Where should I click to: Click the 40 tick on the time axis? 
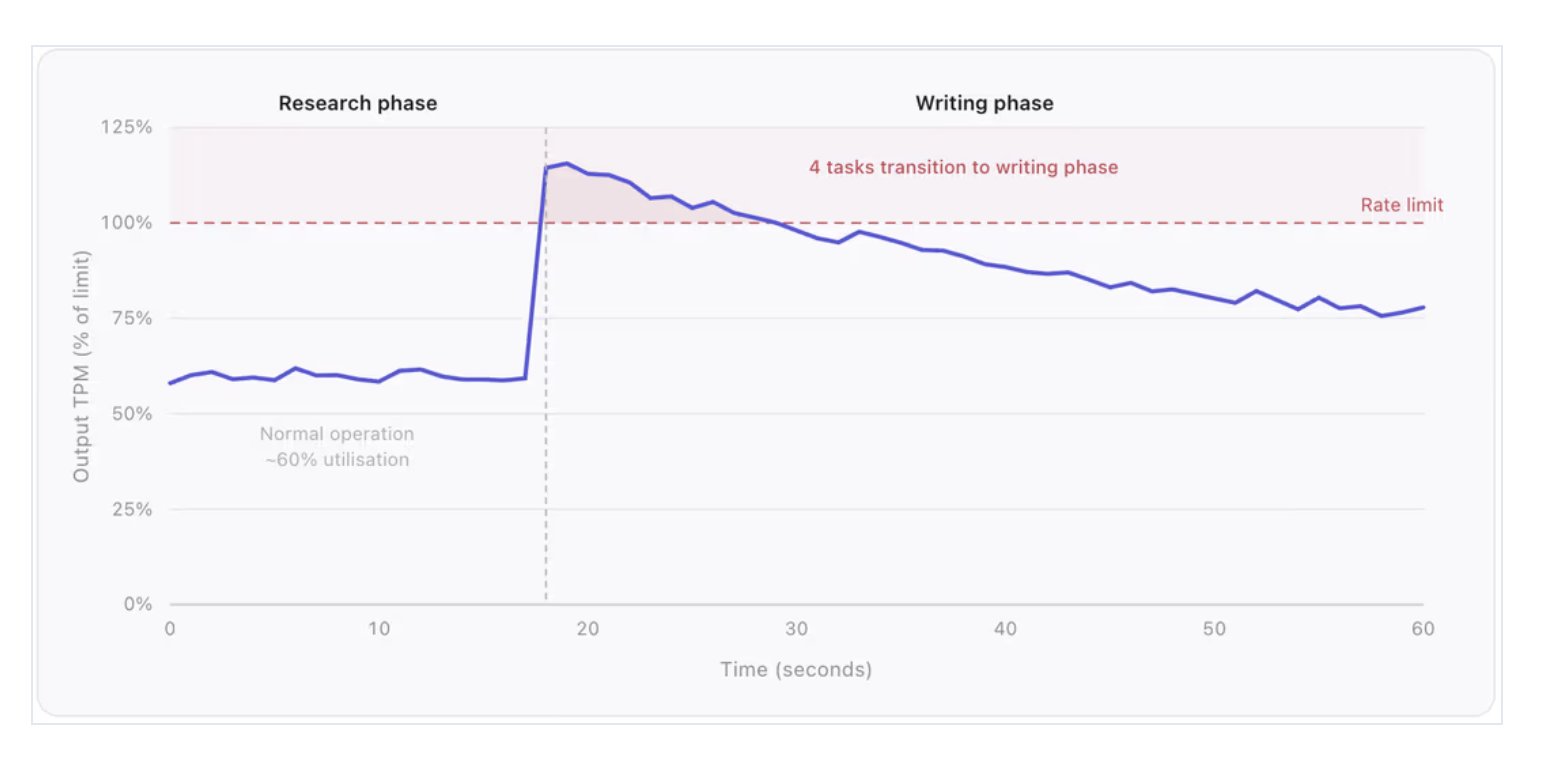[1005, 629]
